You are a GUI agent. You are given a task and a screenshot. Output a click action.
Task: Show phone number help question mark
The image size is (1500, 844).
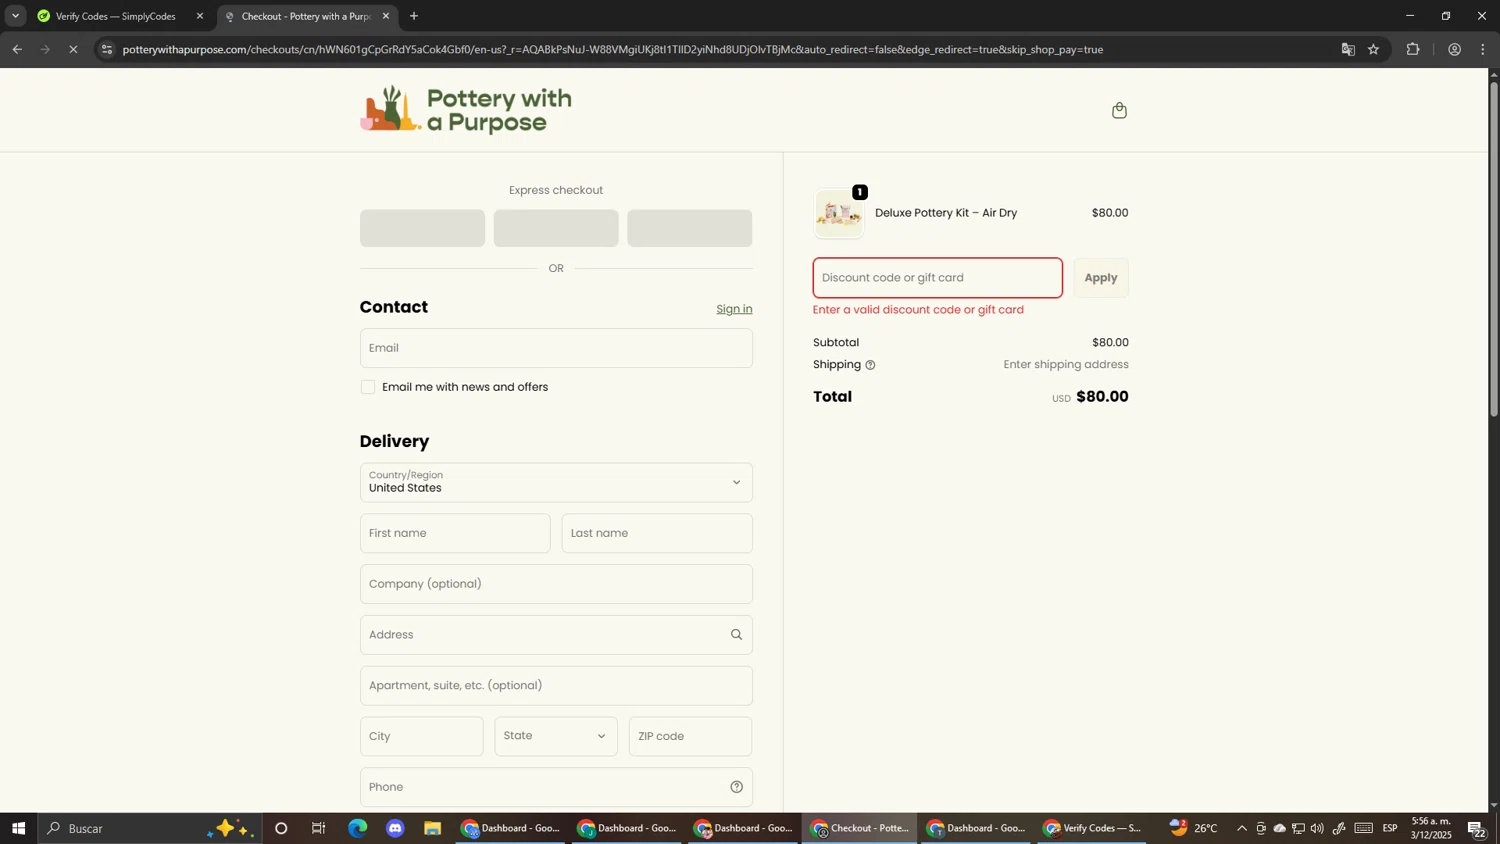(x=736, y=787)
